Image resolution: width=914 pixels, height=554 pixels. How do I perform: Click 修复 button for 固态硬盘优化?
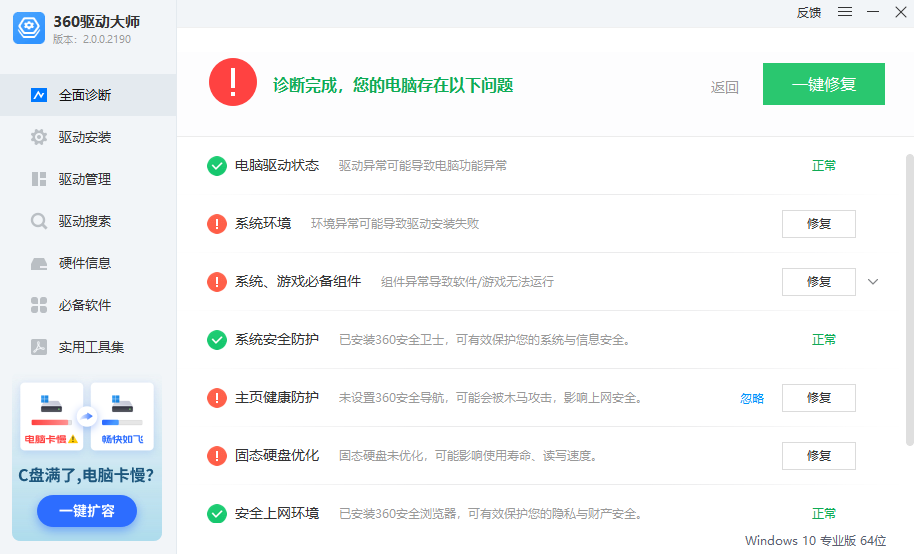[818, 455]
